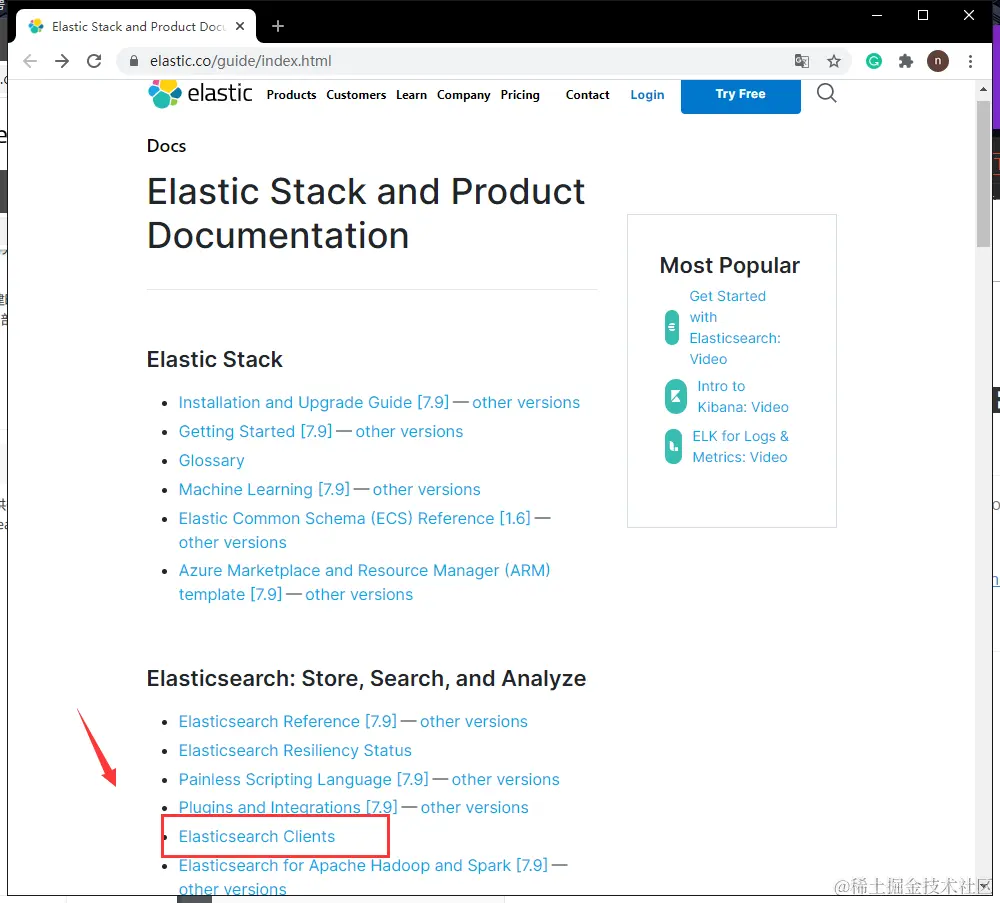This screenshot has height=903, width=1000.
Task: Open the translate page icon
Action: tap(802, 61)
